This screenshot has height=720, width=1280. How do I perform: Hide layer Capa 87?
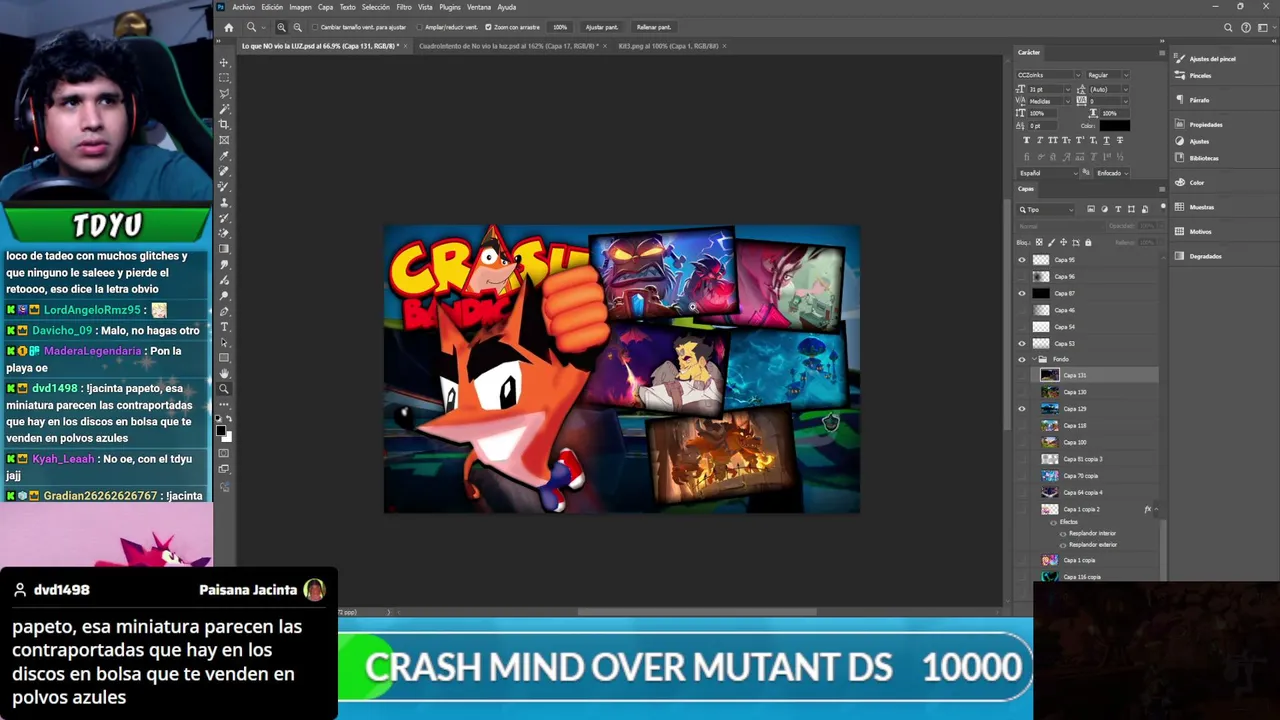pos(1022,294)
